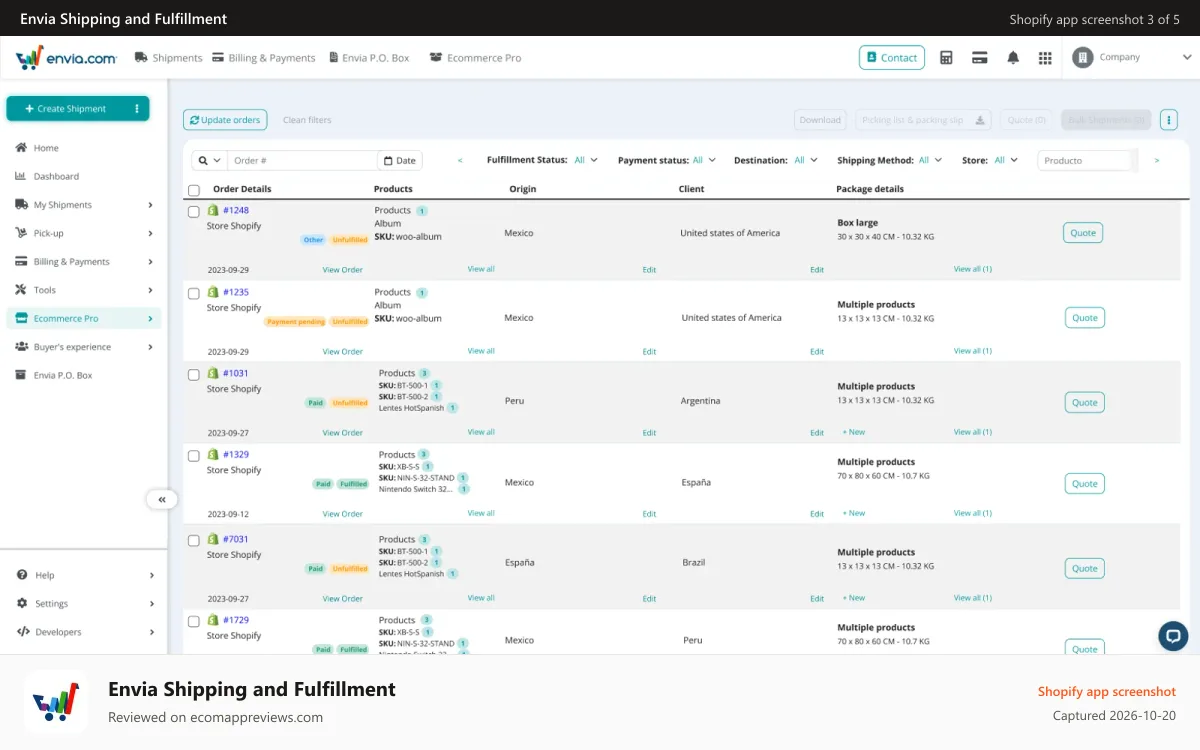Open the live chat bubble
The width and height of the screenshot is (1200, 750).
coord(1173,636)
